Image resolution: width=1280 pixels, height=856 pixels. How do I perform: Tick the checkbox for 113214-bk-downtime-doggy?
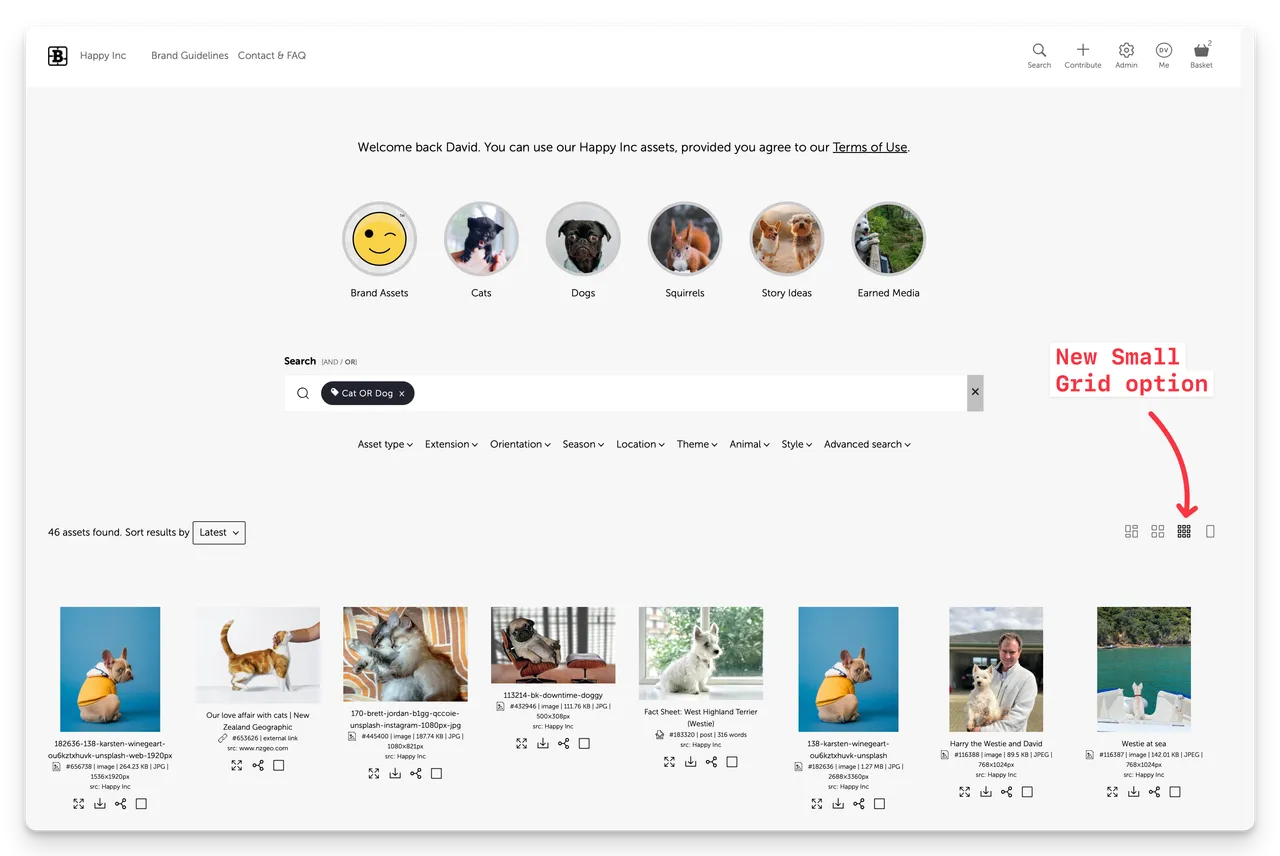point(584,743)
